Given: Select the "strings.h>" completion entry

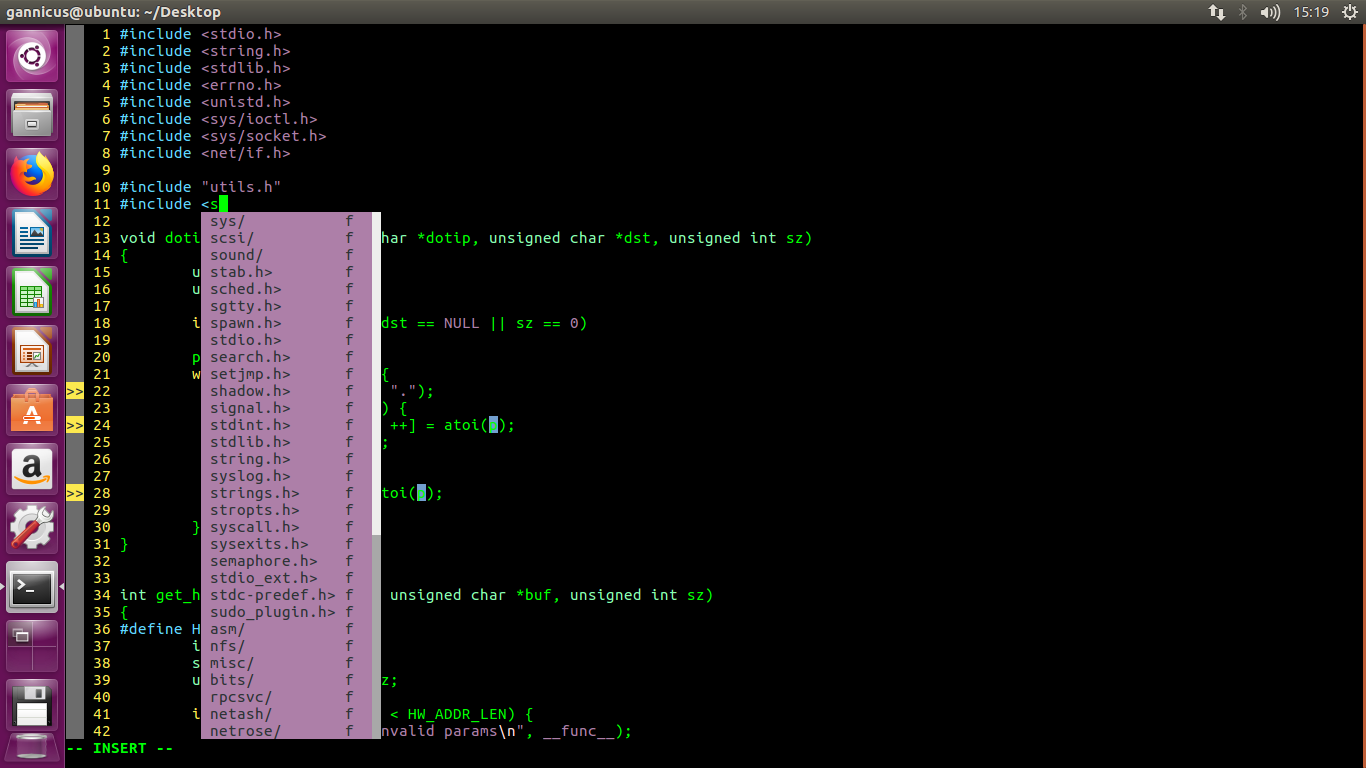Looking at the screenshot, I should coord(286,493).
